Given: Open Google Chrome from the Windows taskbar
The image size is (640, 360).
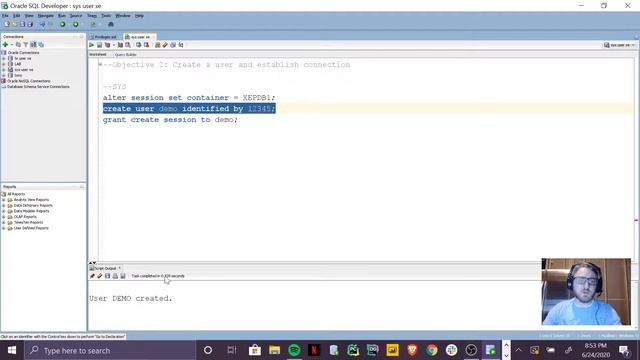Looking at the screenshot, I should 432,350.
